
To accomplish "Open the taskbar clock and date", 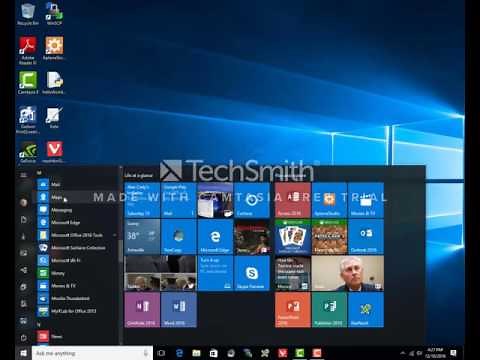I will (435, 353).
